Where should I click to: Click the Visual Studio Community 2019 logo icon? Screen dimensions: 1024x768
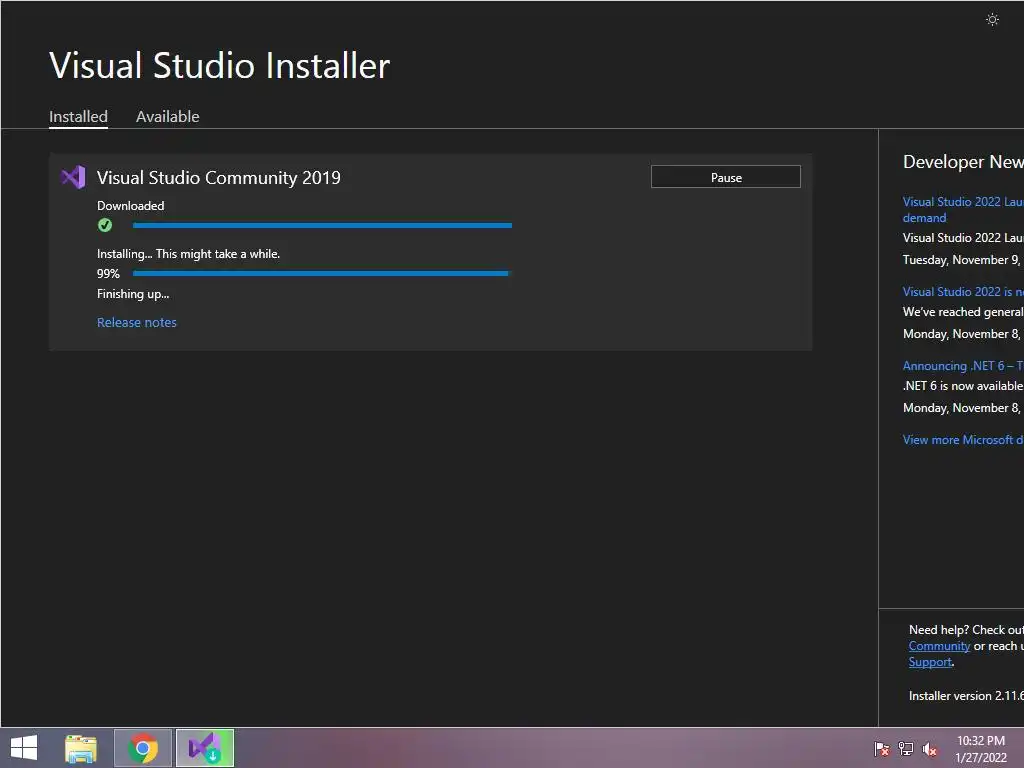[x=73, y=178]
